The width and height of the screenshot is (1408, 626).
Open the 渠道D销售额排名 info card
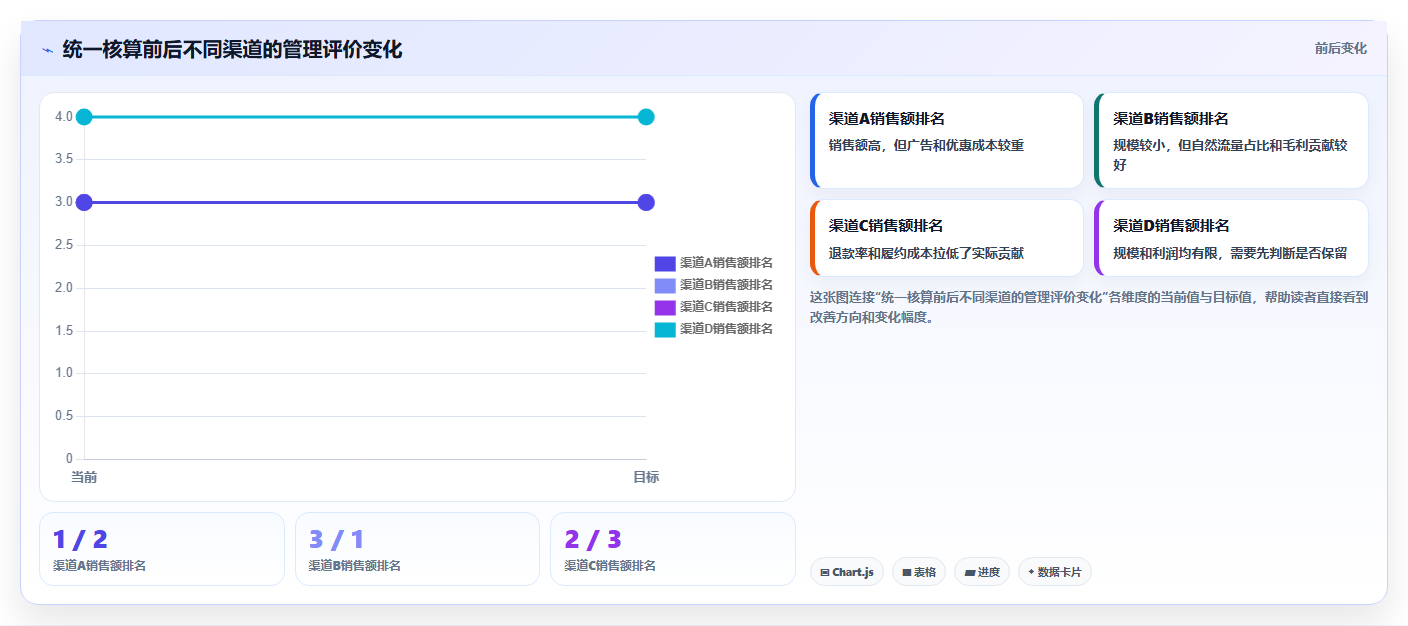[1231, 238]
